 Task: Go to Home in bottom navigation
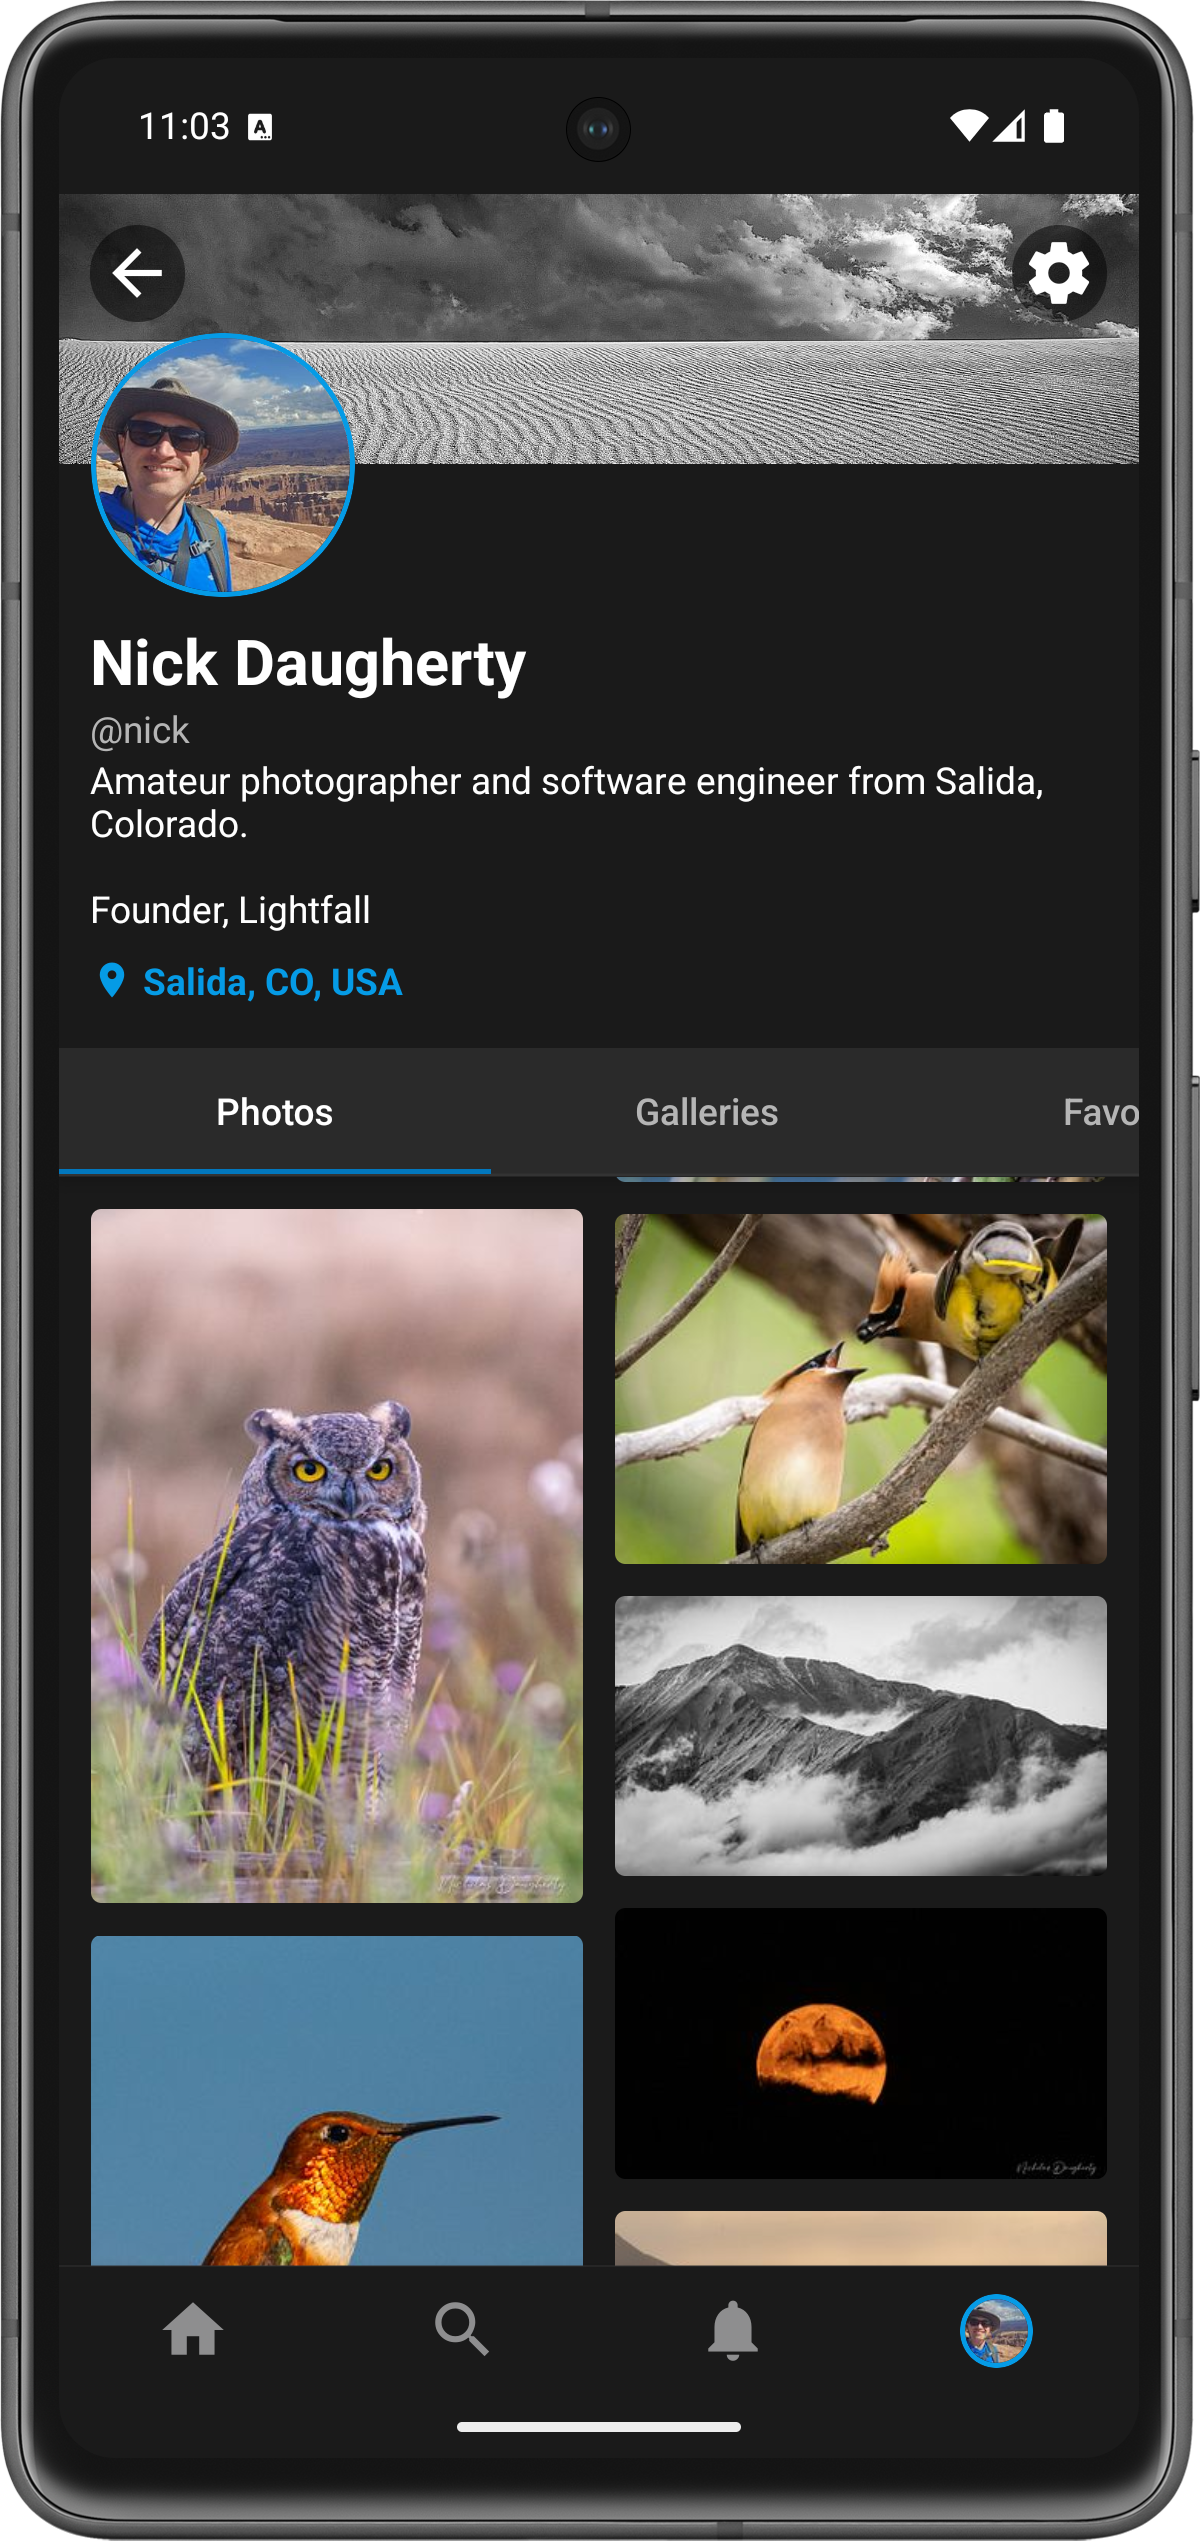click(x=193, y=2330)
